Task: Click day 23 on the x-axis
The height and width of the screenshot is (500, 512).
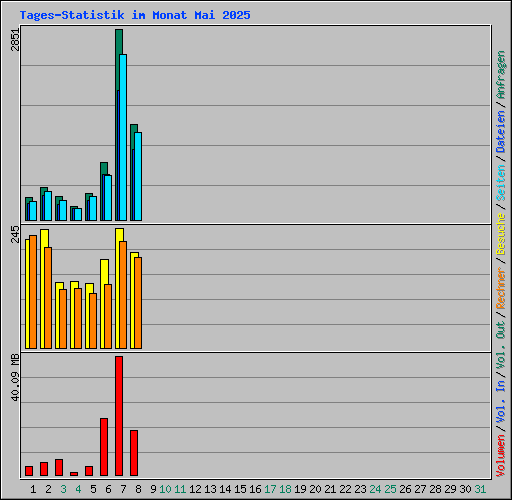Action: (x=360, y=489)
